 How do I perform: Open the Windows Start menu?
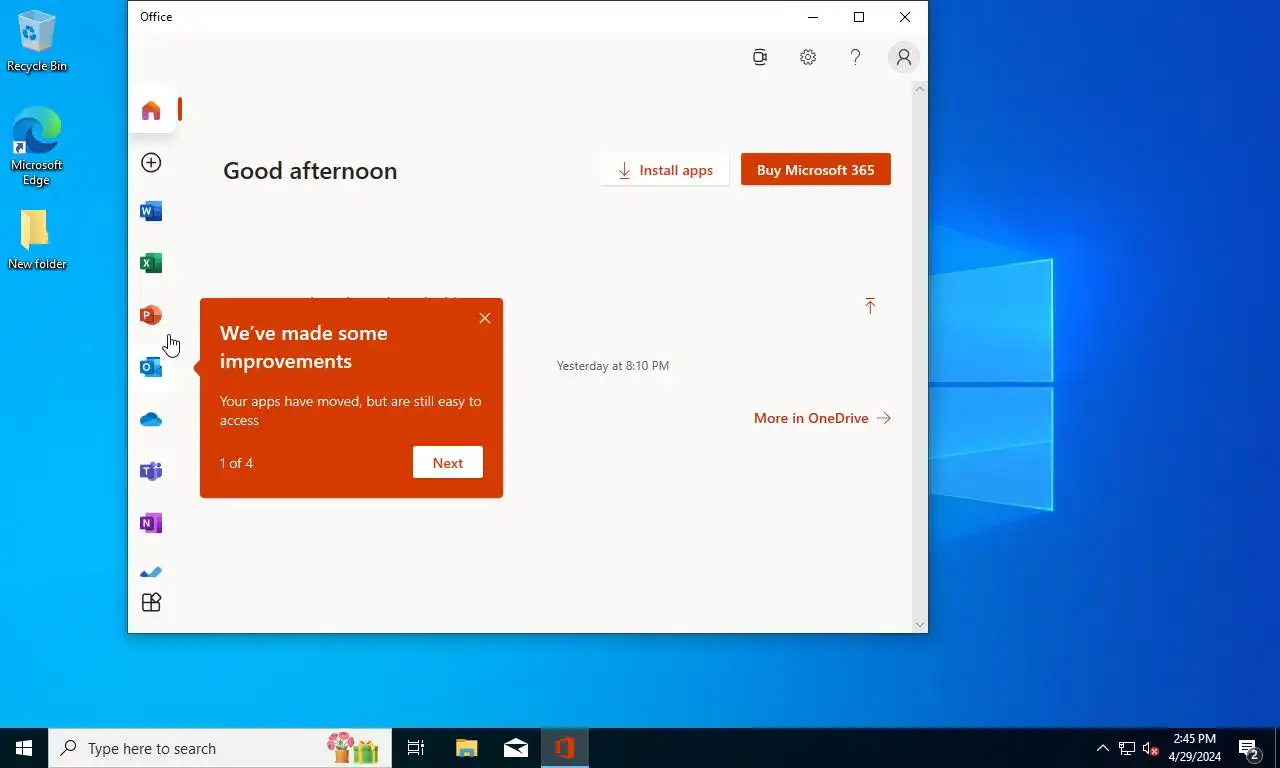[24, 748]
